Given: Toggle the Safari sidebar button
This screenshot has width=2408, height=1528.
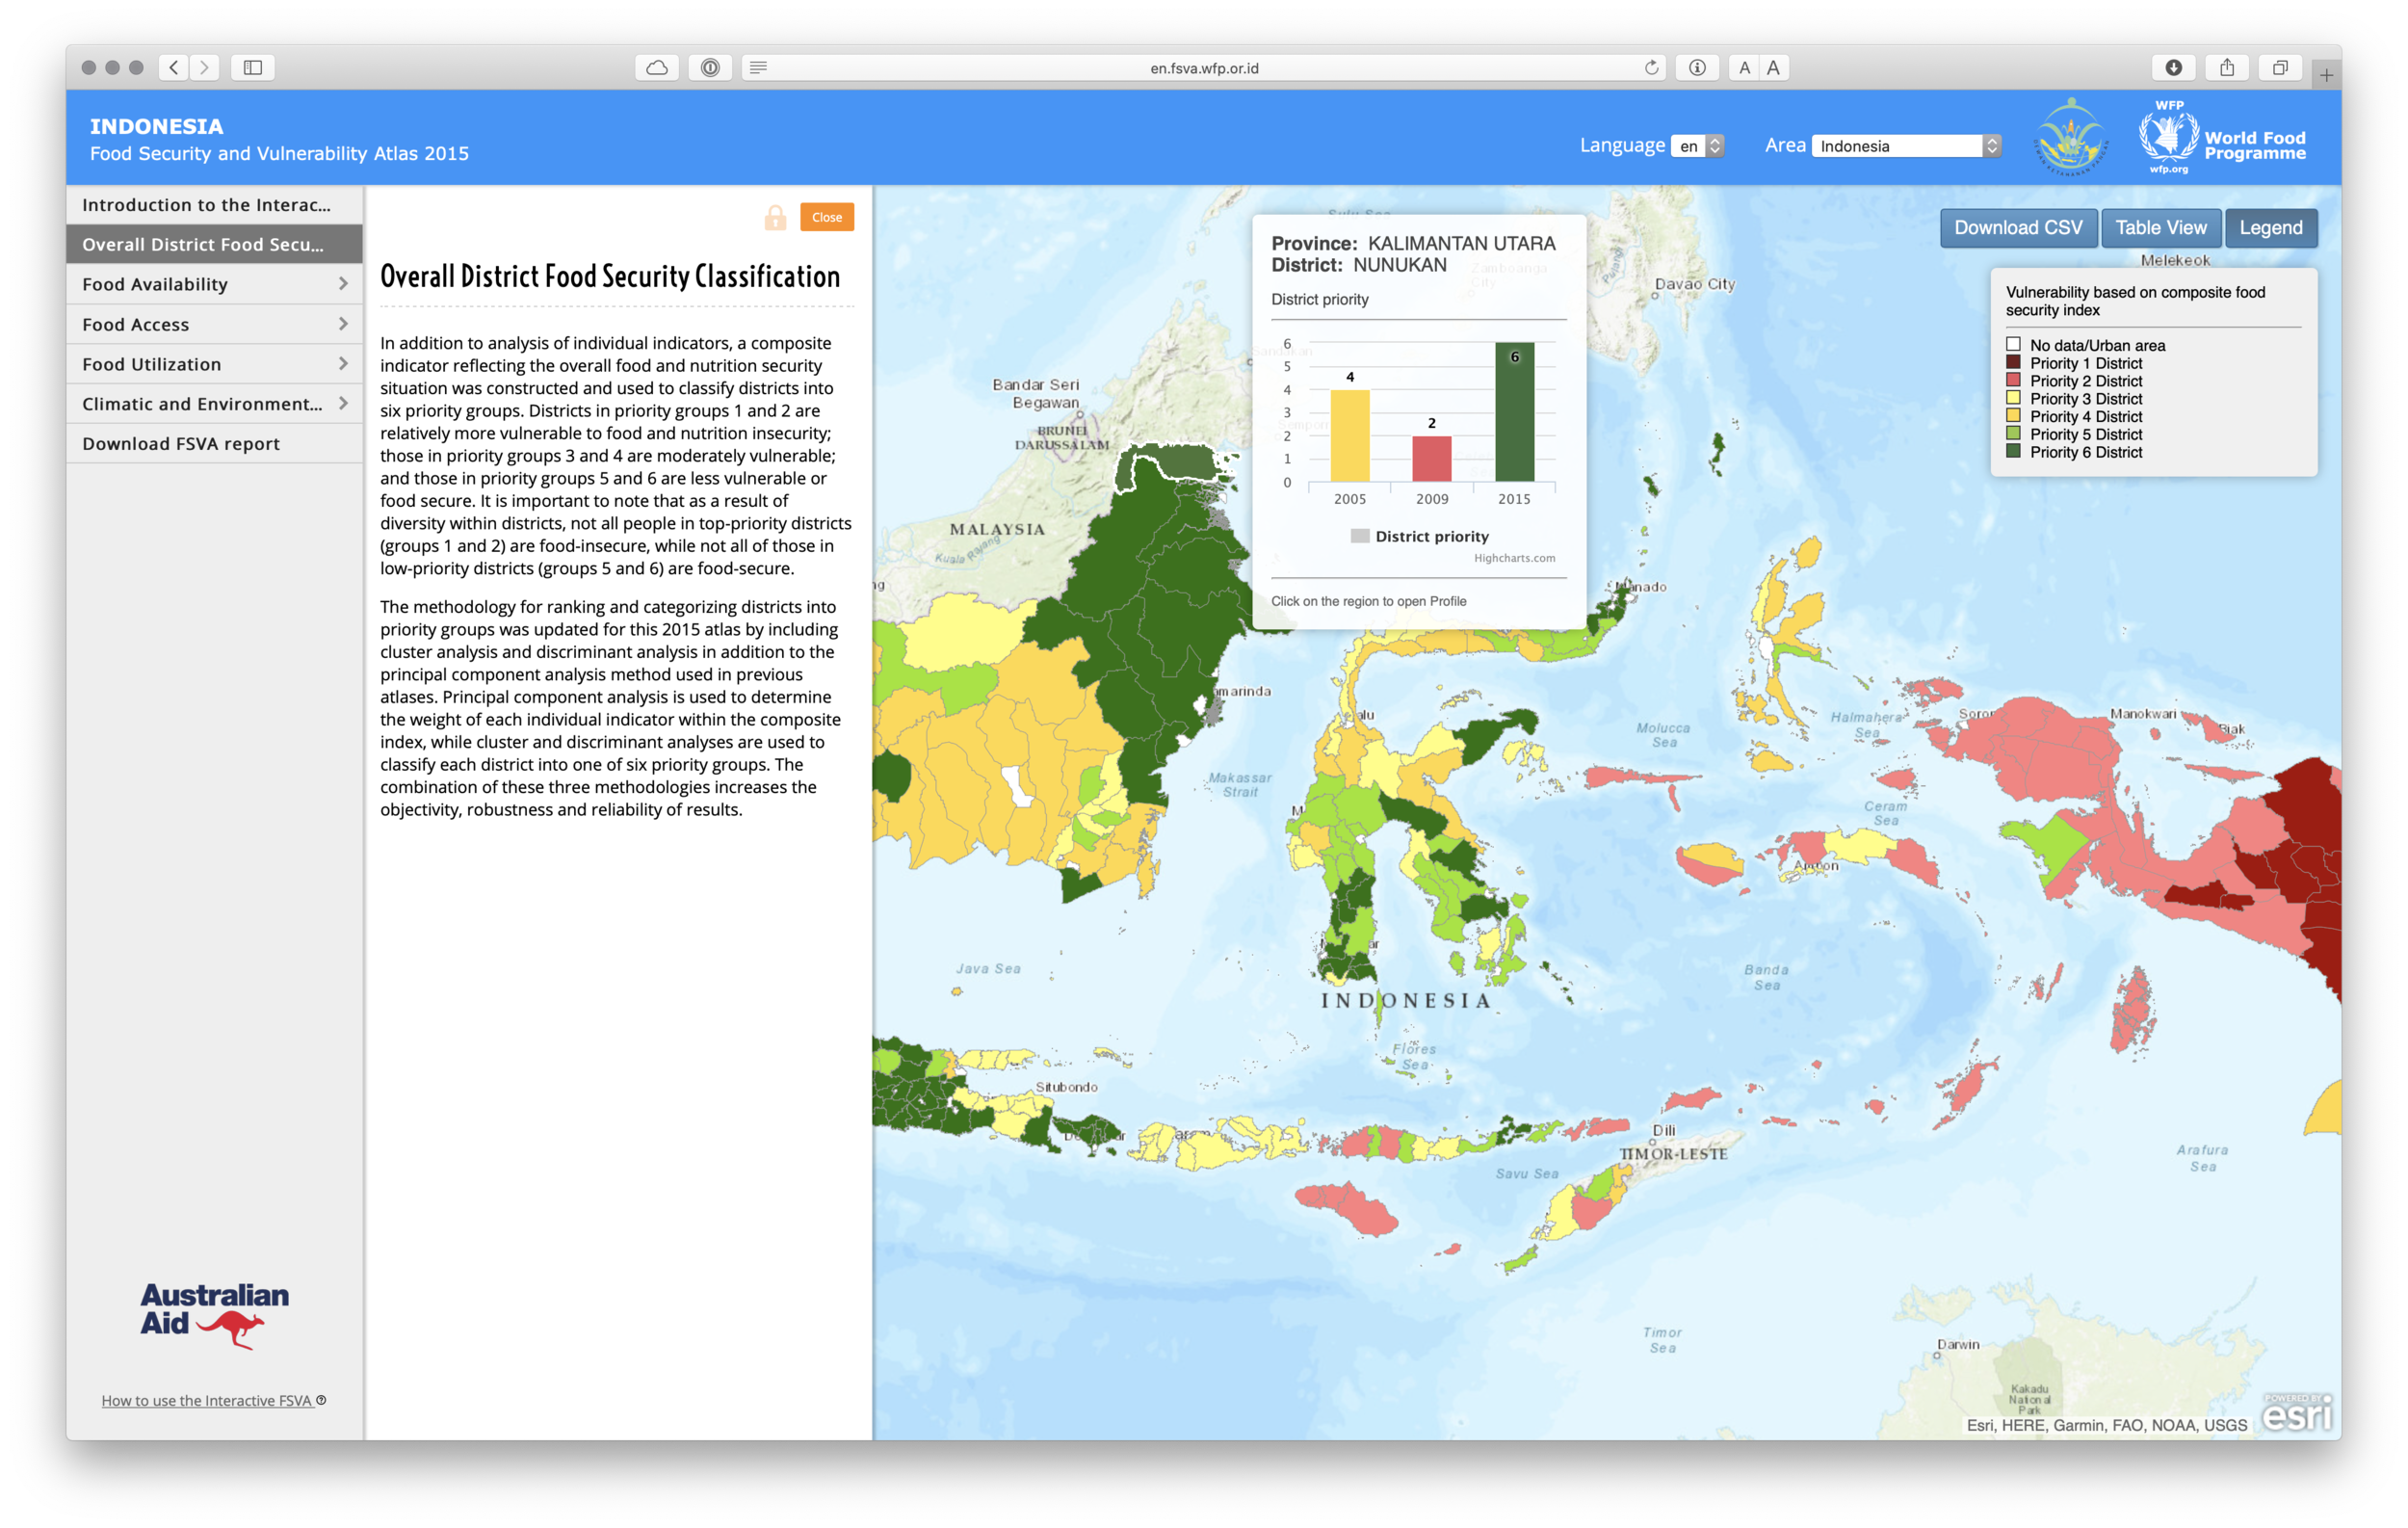Looking at the screenshot, I should click(253, 67).
